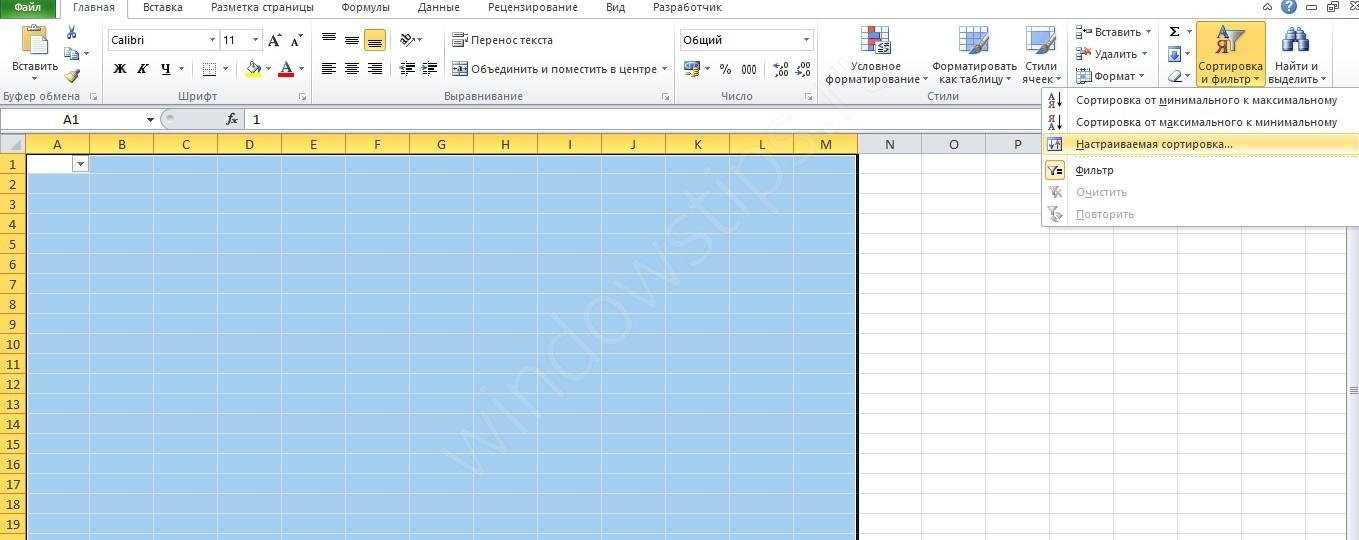1359x540 pixels.
Task: Select Фильтр in the sort and filter menu
Action: (x=1094, y=170)
